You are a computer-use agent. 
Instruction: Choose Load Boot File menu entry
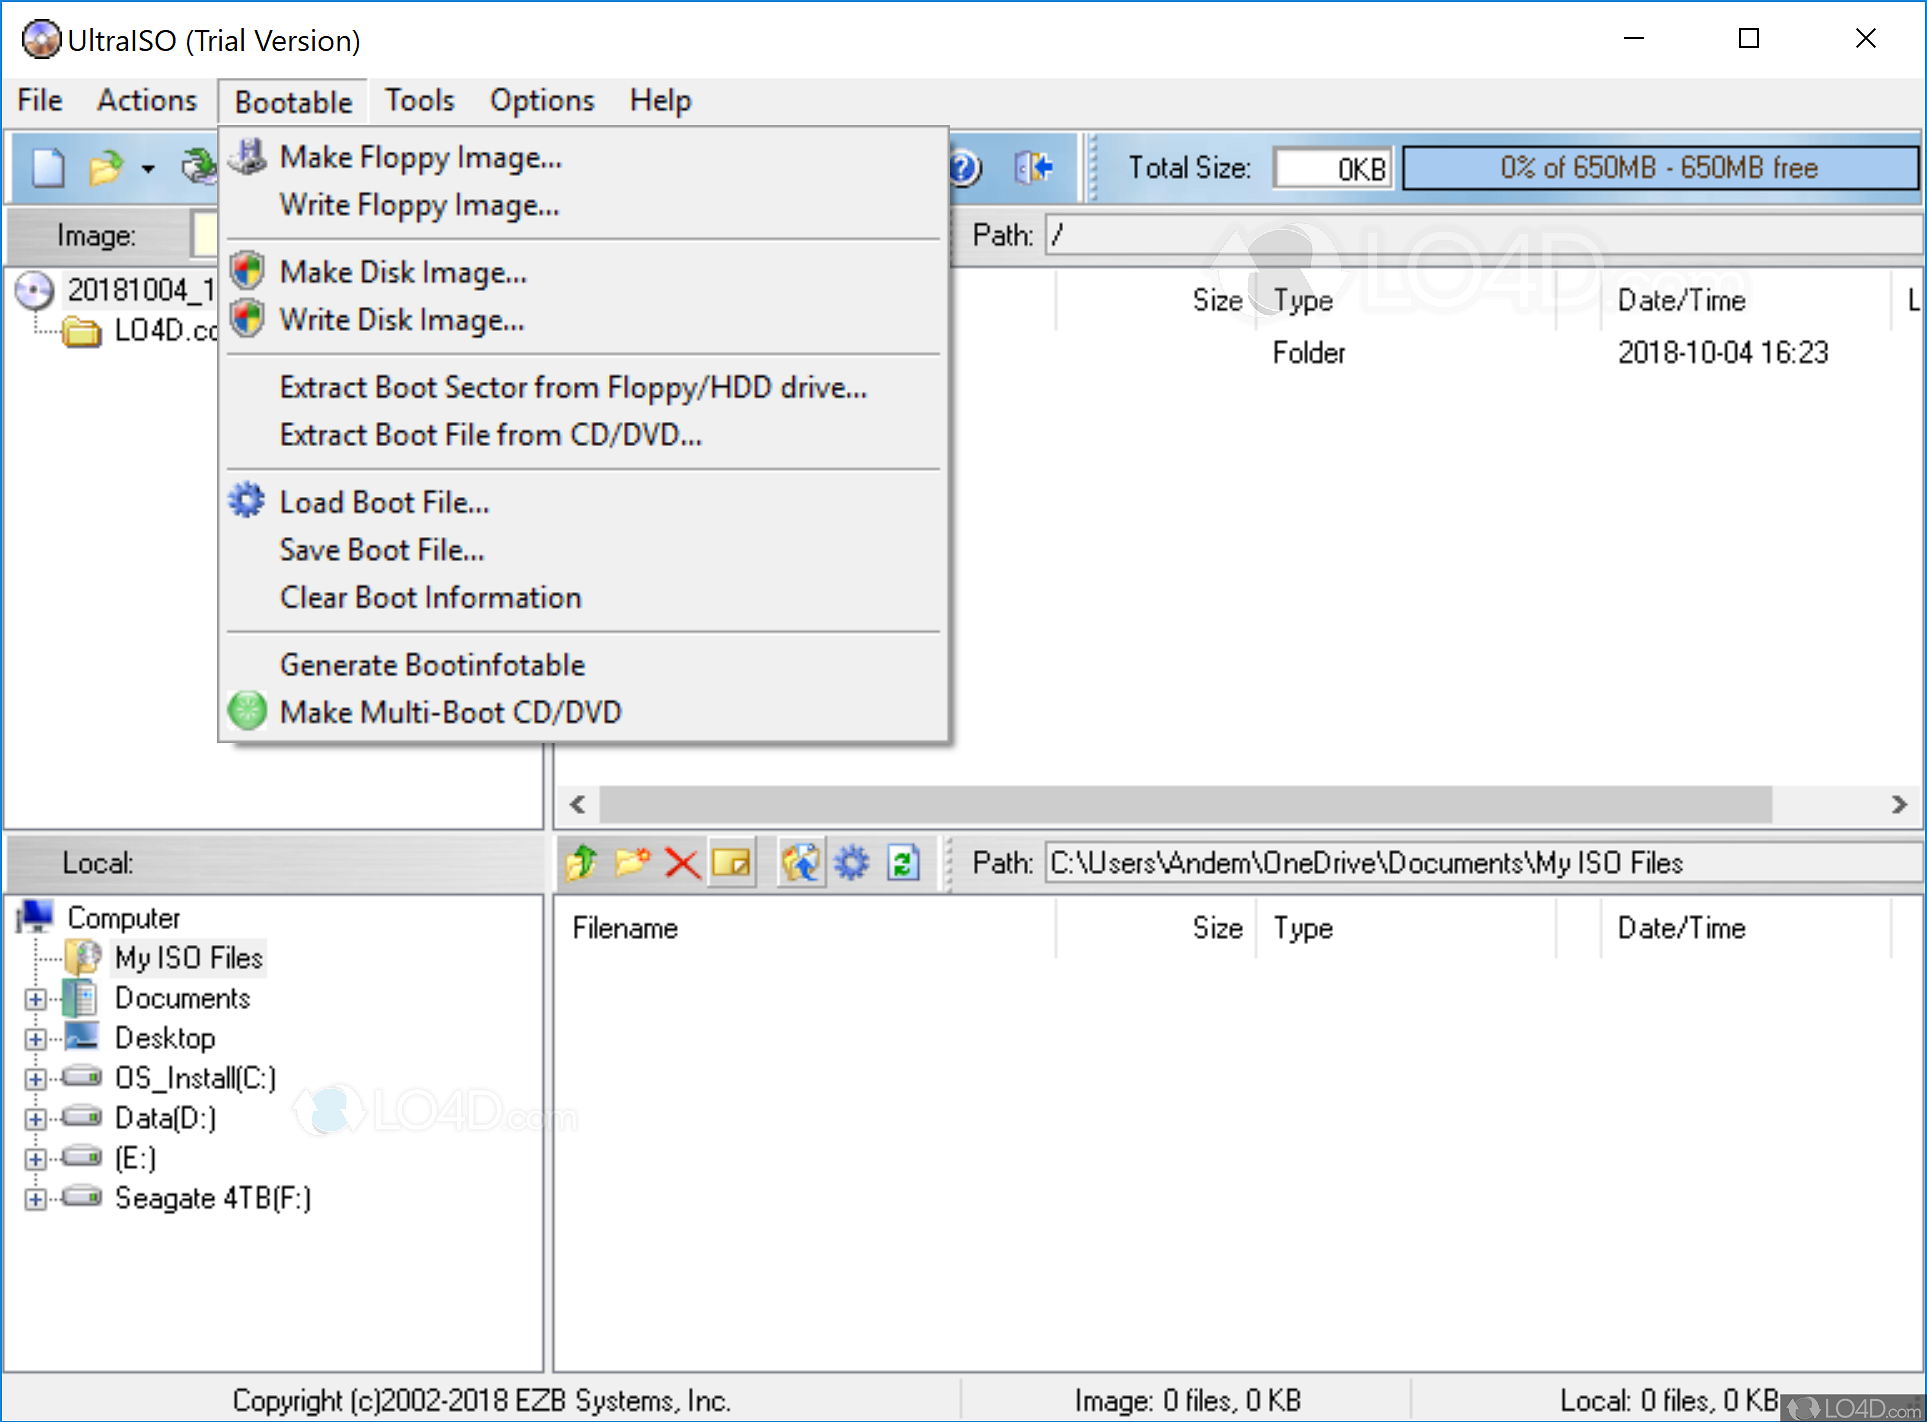[x=583, y=502]
